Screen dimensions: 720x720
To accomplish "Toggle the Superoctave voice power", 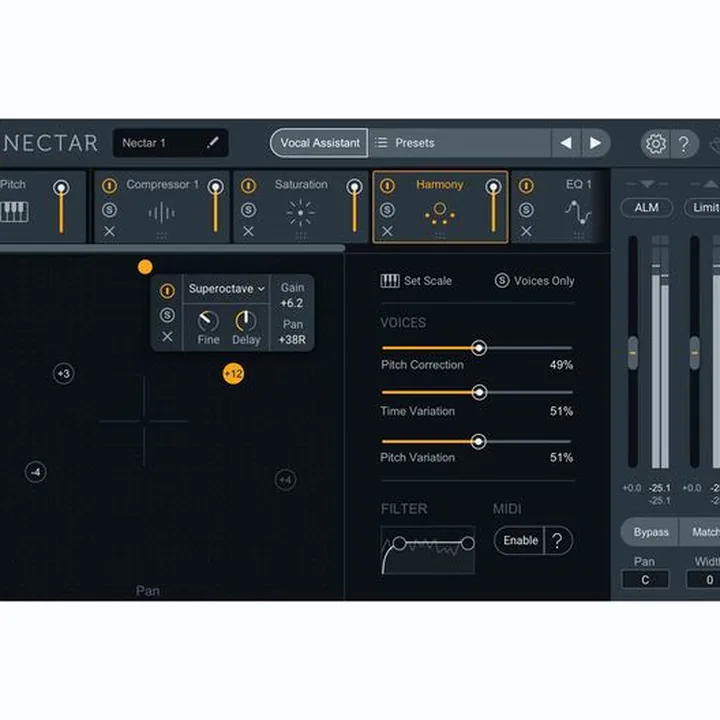I will tap(167, 291).
